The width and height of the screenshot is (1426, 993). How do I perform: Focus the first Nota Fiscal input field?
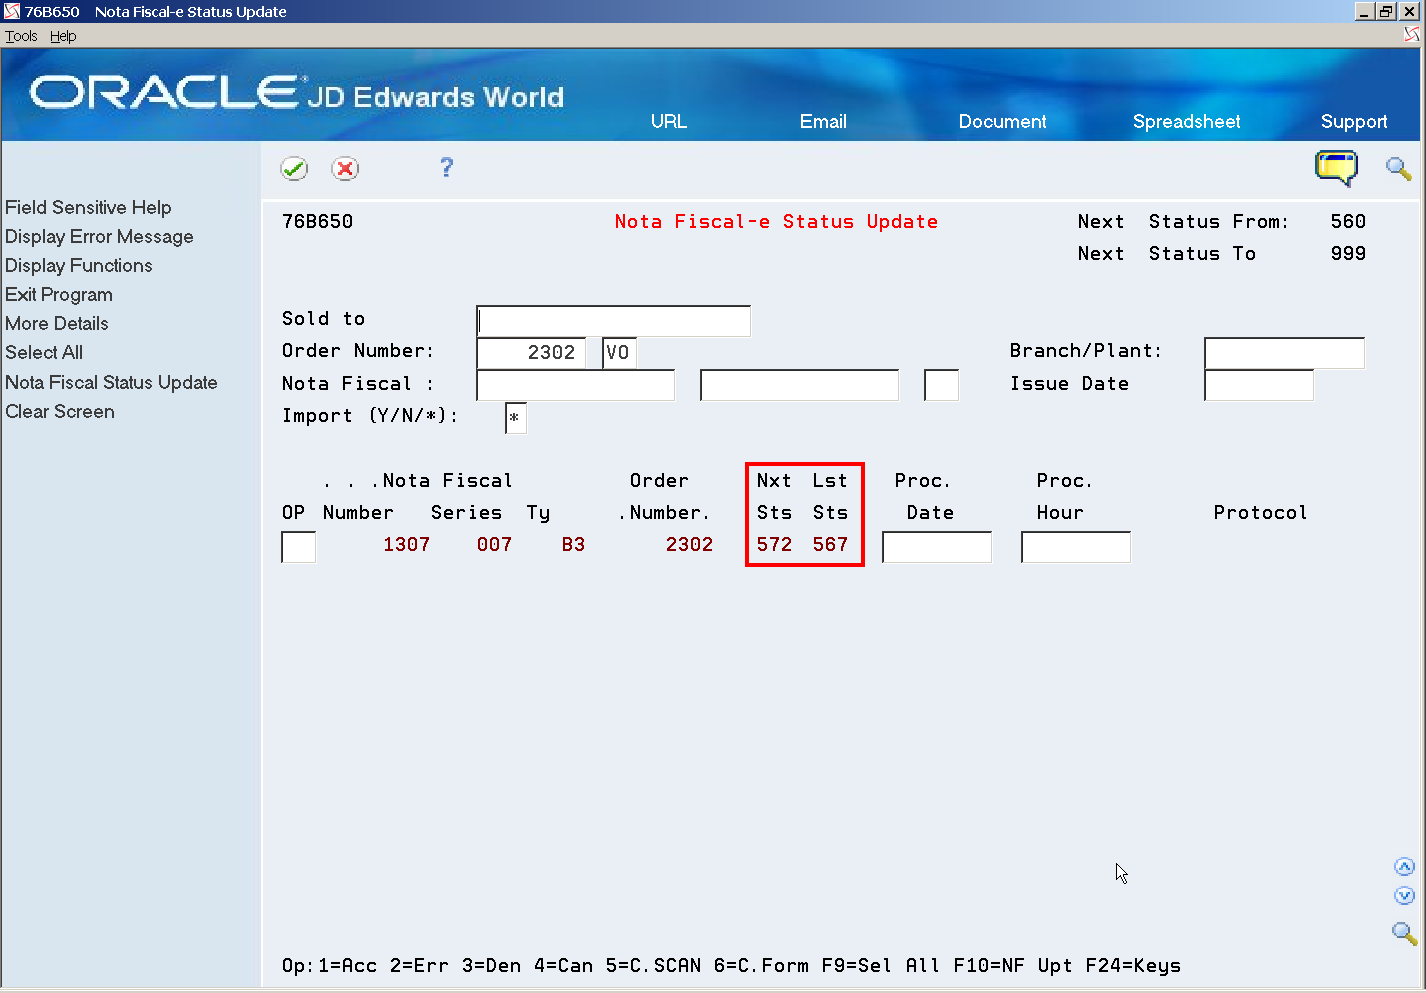(x=576, y=385)
